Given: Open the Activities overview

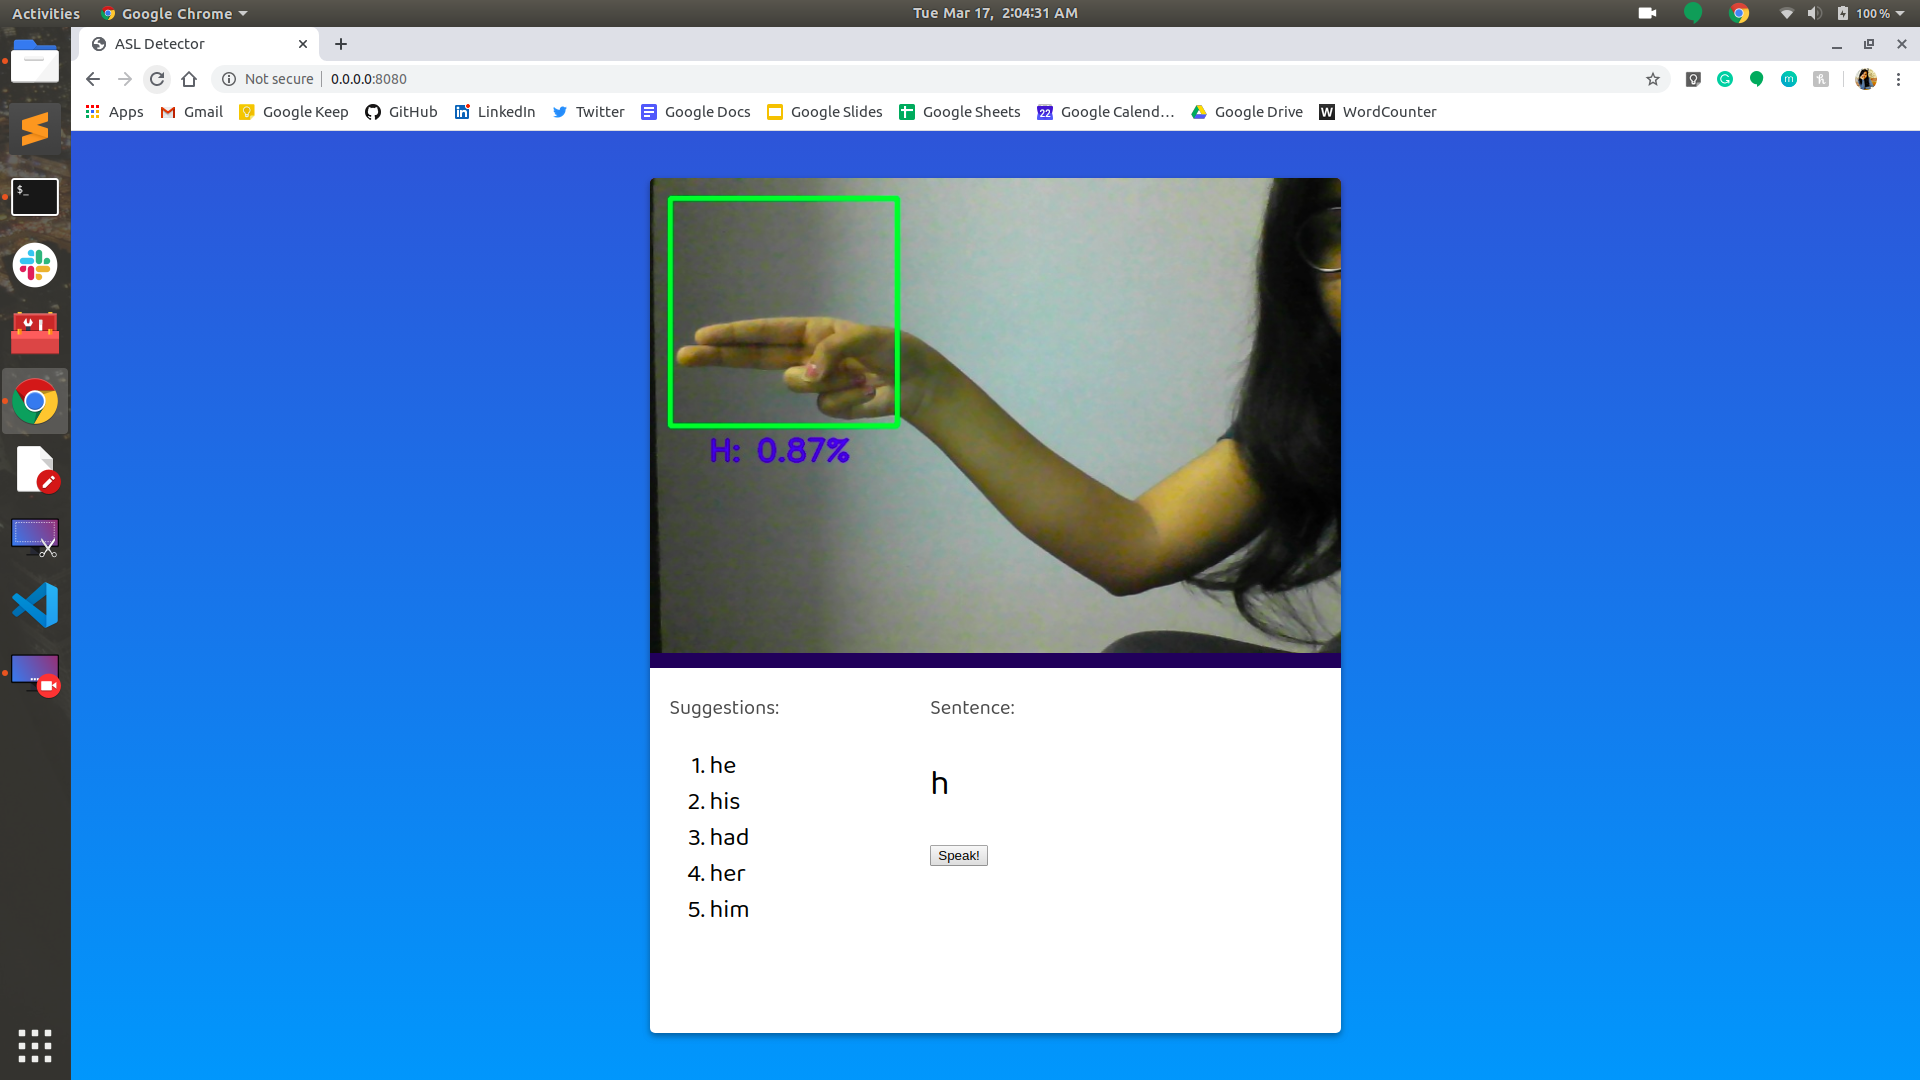Looking at the screenshot, I should click(45, 13).
